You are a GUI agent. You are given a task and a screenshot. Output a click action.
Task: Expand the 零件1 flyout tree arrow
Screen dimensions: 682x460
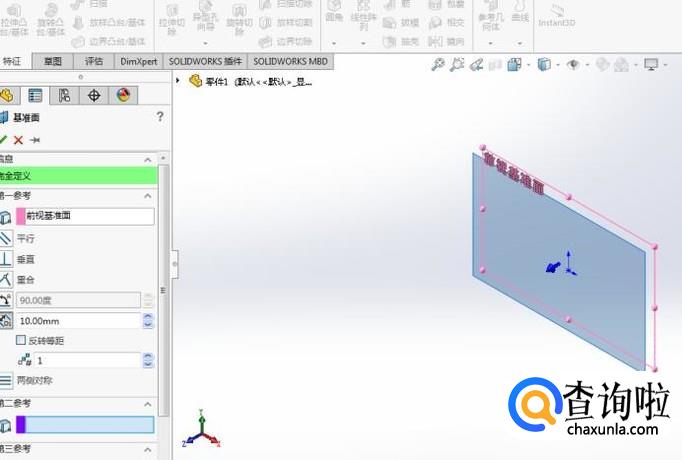177,80
